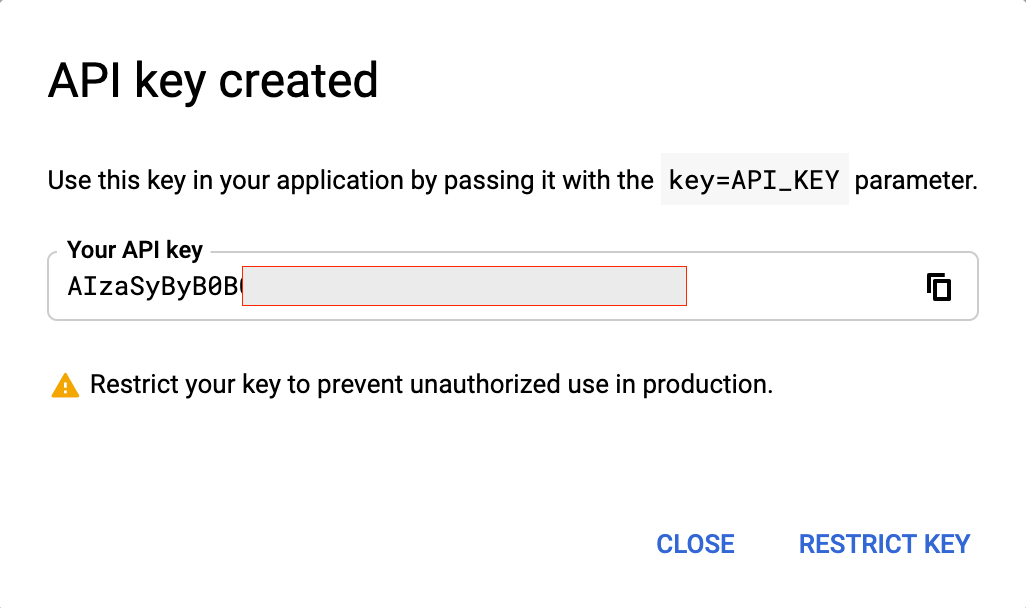
Task: Click the 'Restrict your key' warning text
Action: 431,384
